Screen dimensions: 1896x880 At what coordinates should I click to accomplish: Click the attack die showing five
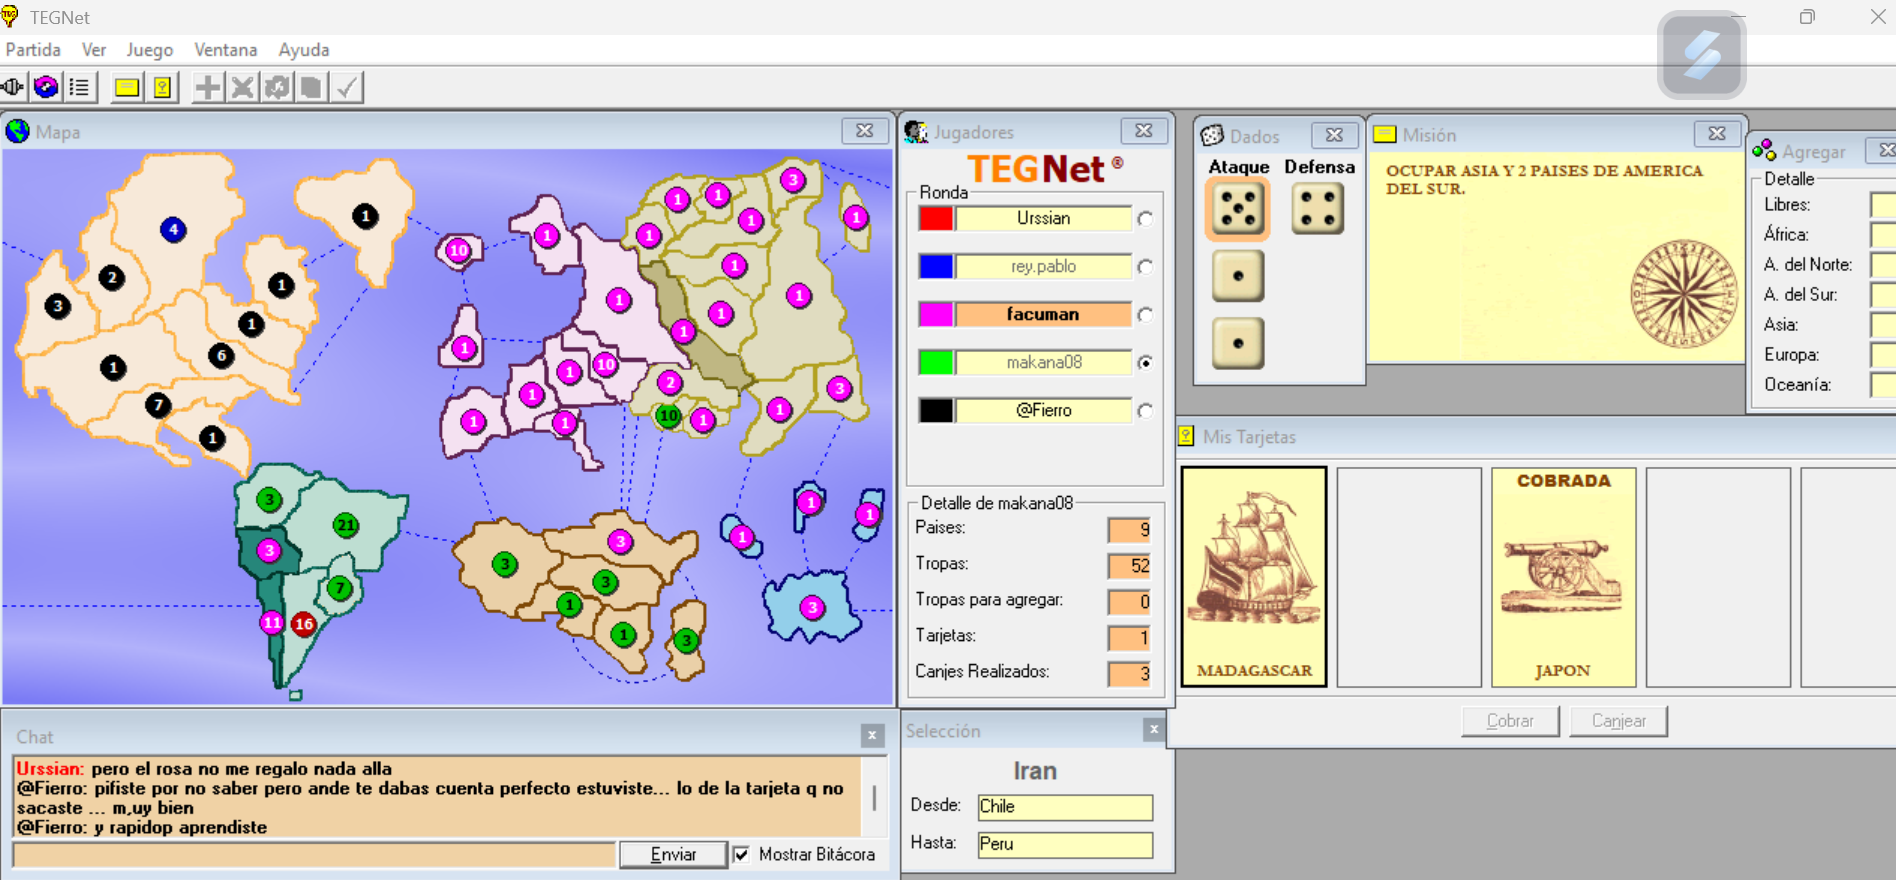(1238, 209)
